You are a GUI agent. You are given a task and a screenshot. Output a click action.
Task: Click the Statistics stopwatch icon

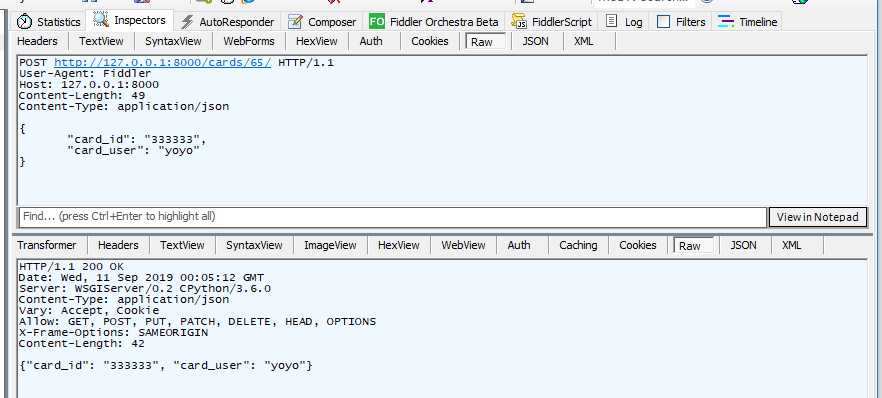25,22
